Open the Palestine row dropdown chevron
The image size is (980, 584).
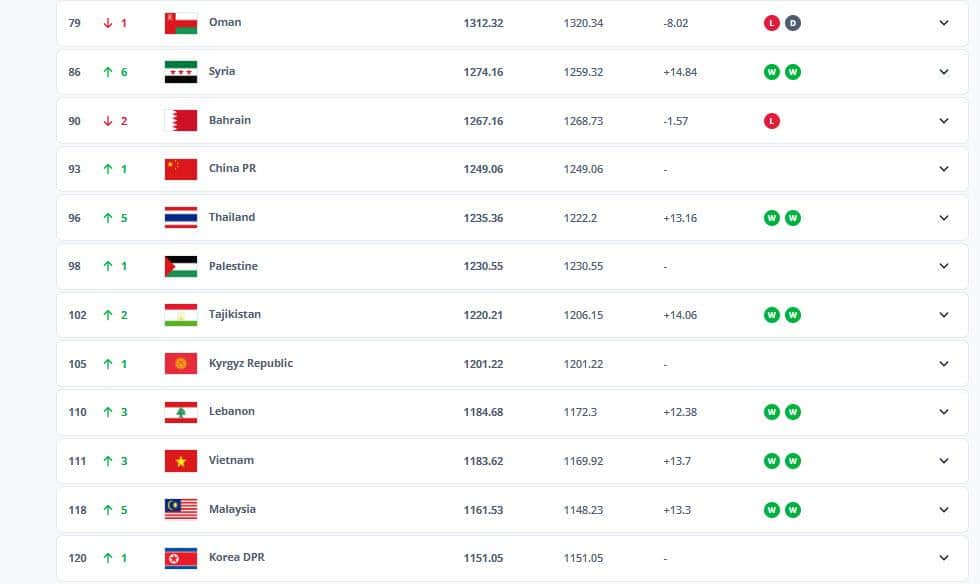coord(943,266)
